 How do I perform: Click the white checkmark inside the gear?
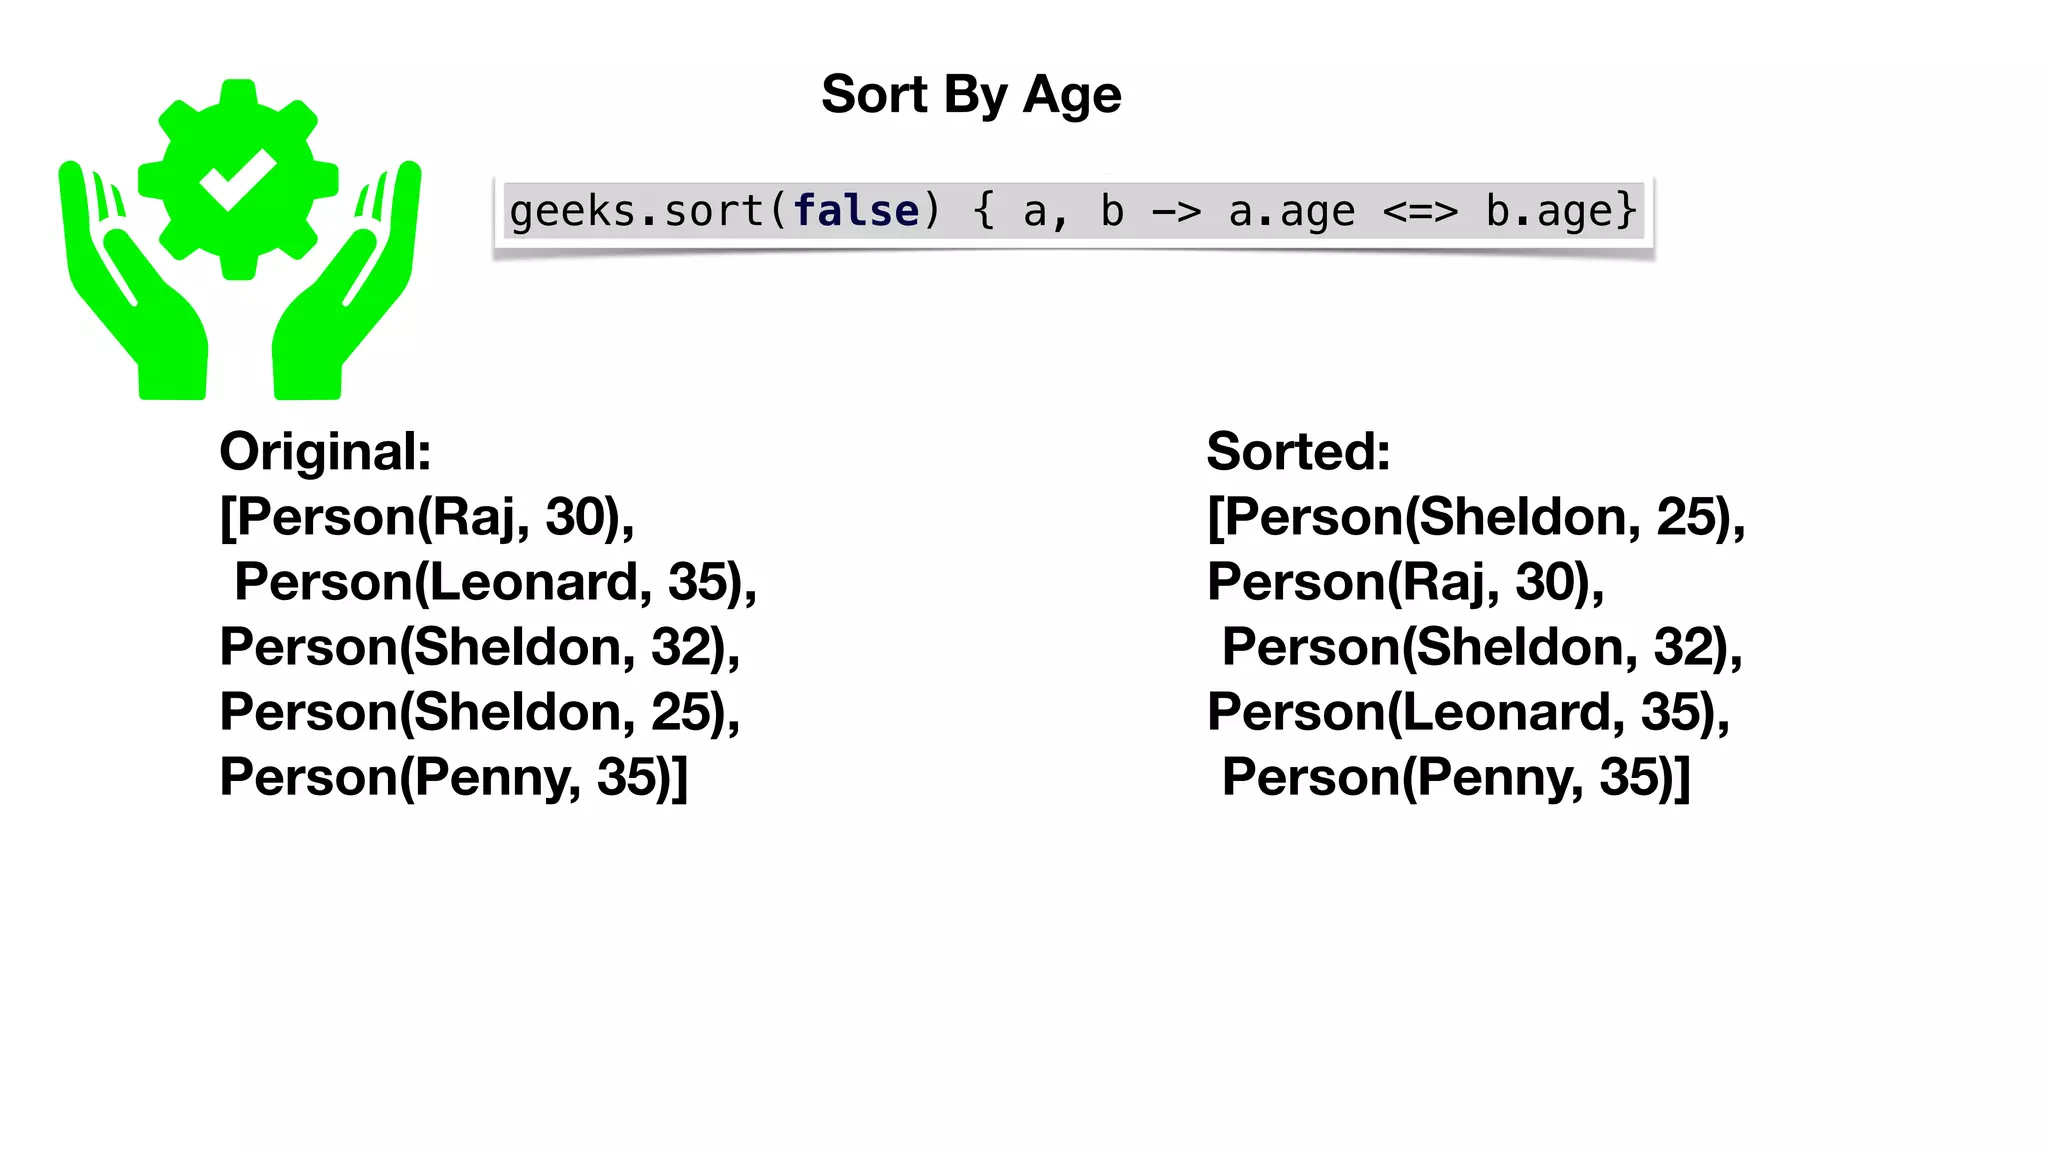point(237,179)
